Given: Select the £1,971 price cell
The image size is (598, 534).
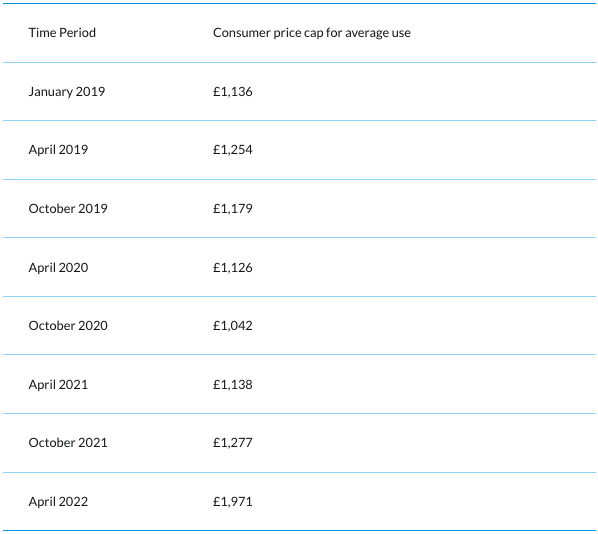Looking at the screenshot, I should point(233,502).
